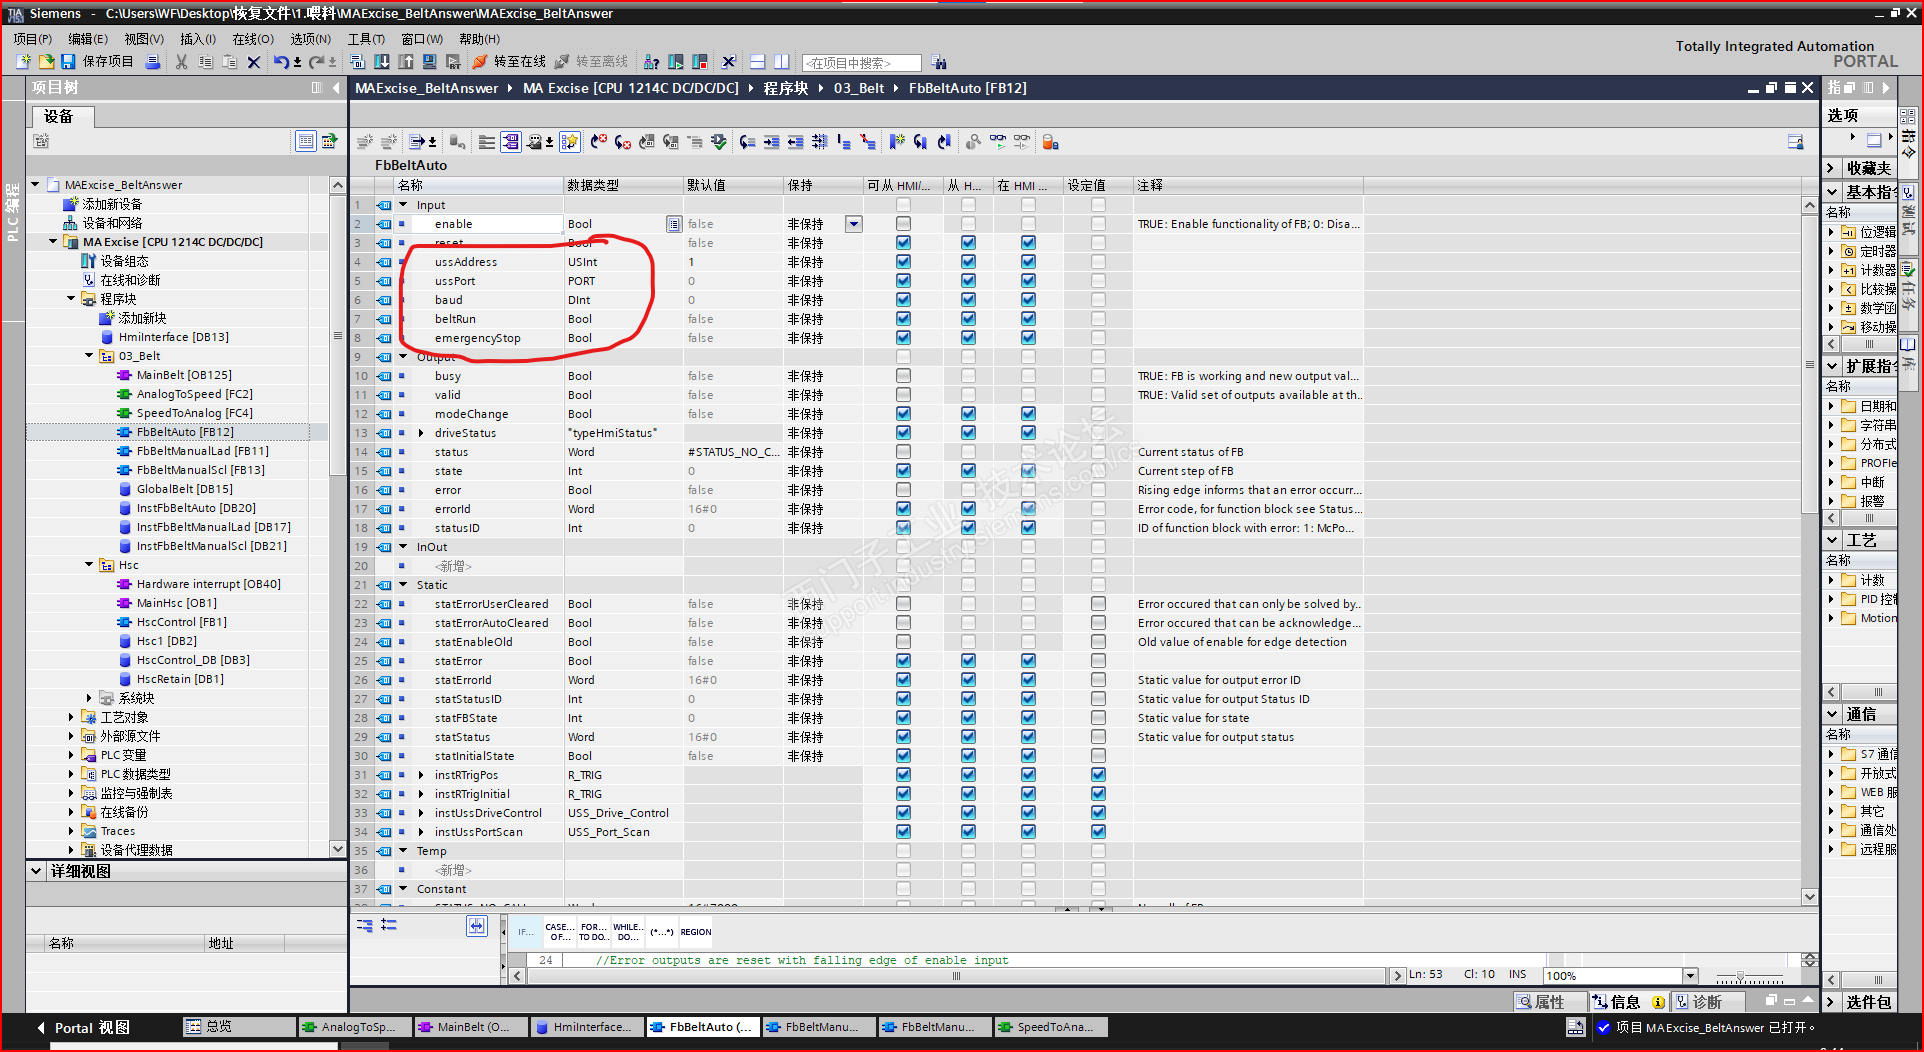Screen dimensions: 1924x1052
Task: Open the 工具(T) menu
Action: [x=366, y=39]
